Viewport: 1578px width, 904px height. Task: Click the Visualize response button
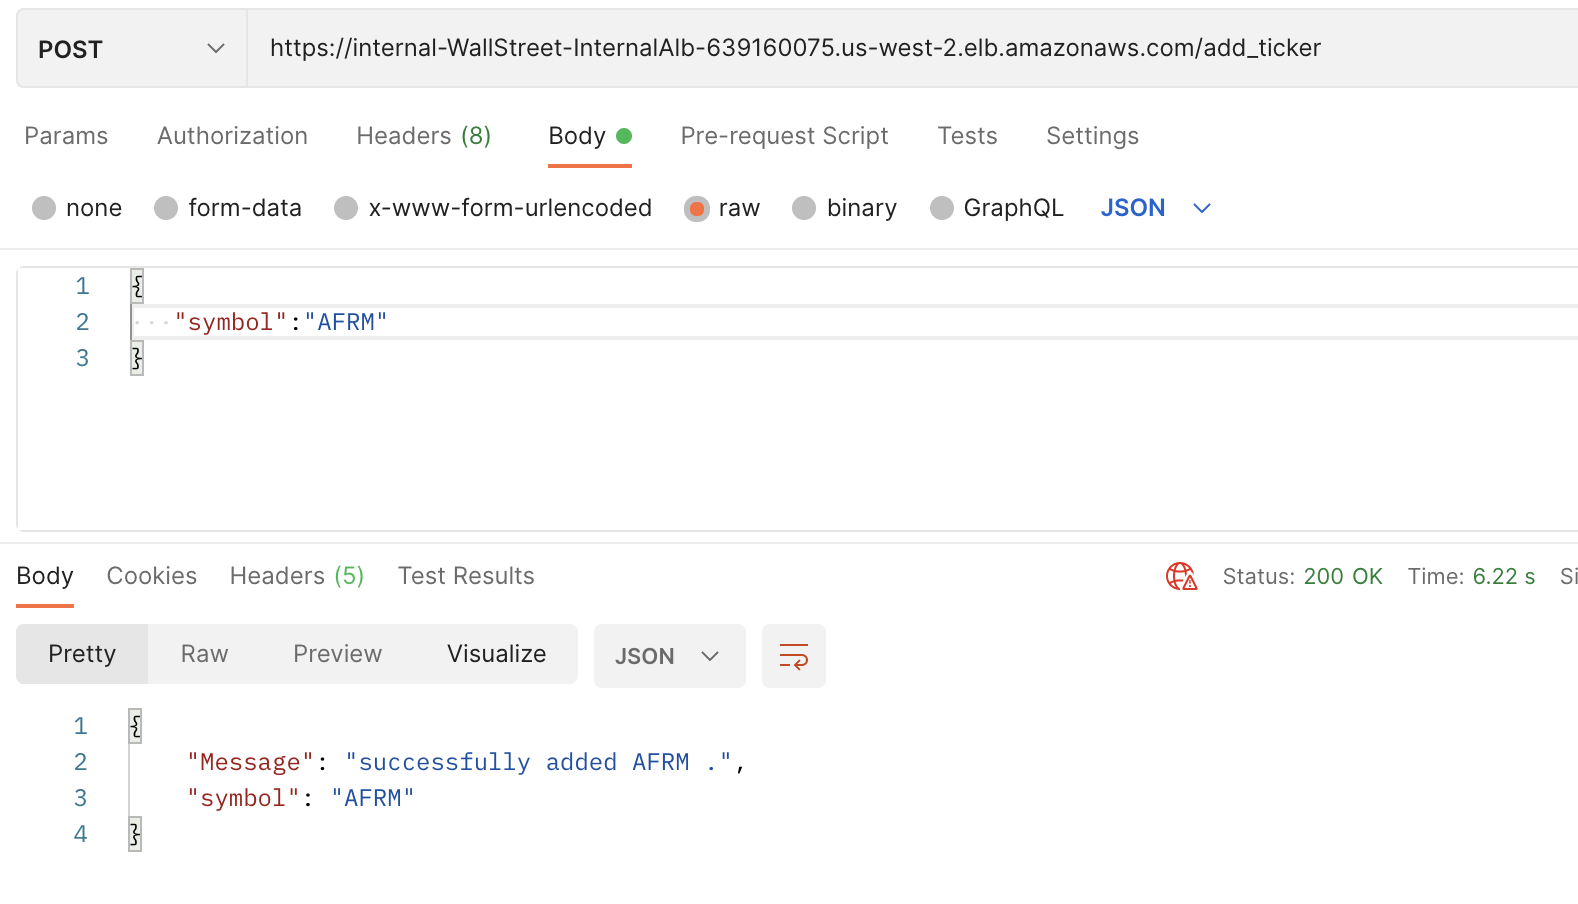(496, 654)
